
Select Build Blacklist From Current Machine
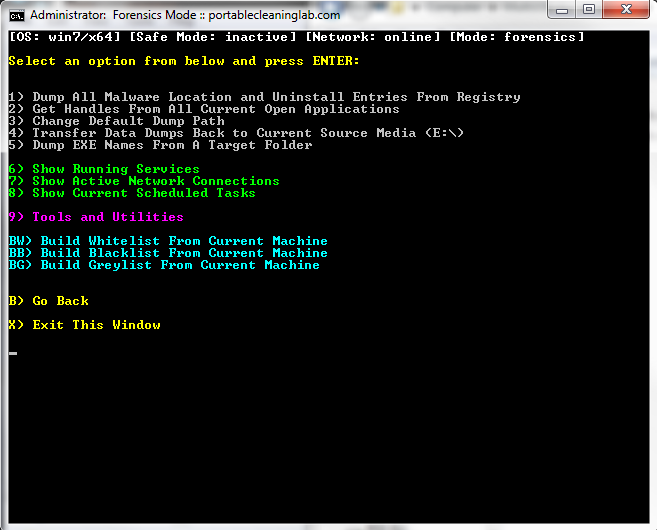click(x=168, y=253)
